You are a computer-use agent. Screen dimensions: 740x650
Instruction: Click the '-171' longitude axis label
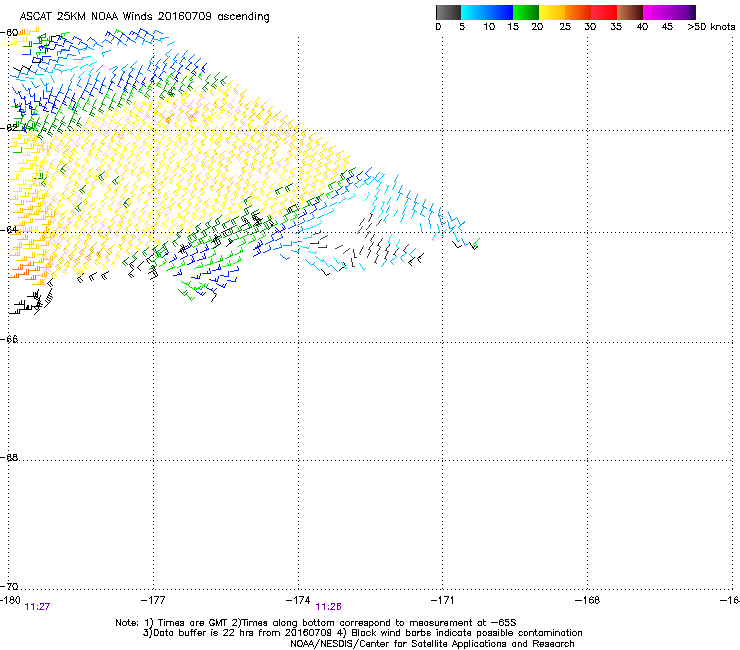point(442,600)
